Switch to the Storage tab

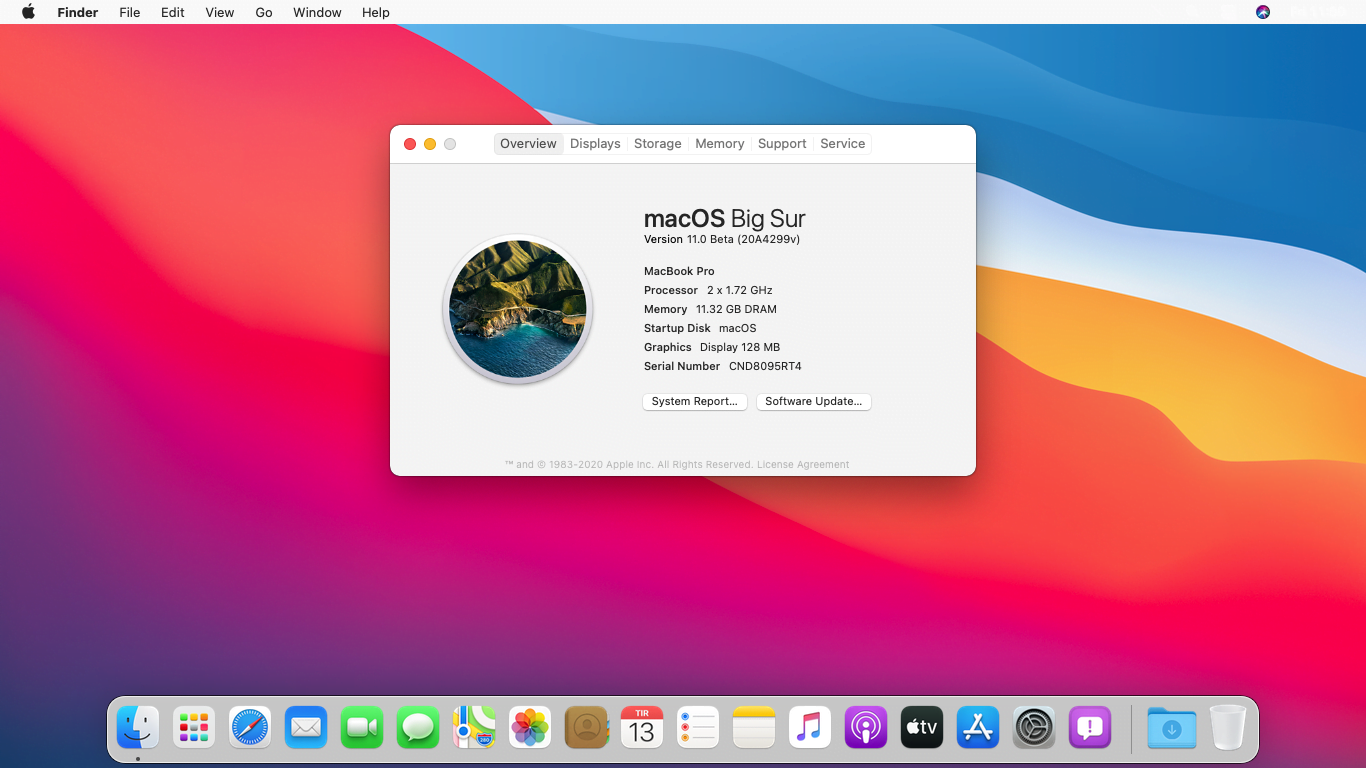pyautogui.click(x=657, y=144)
